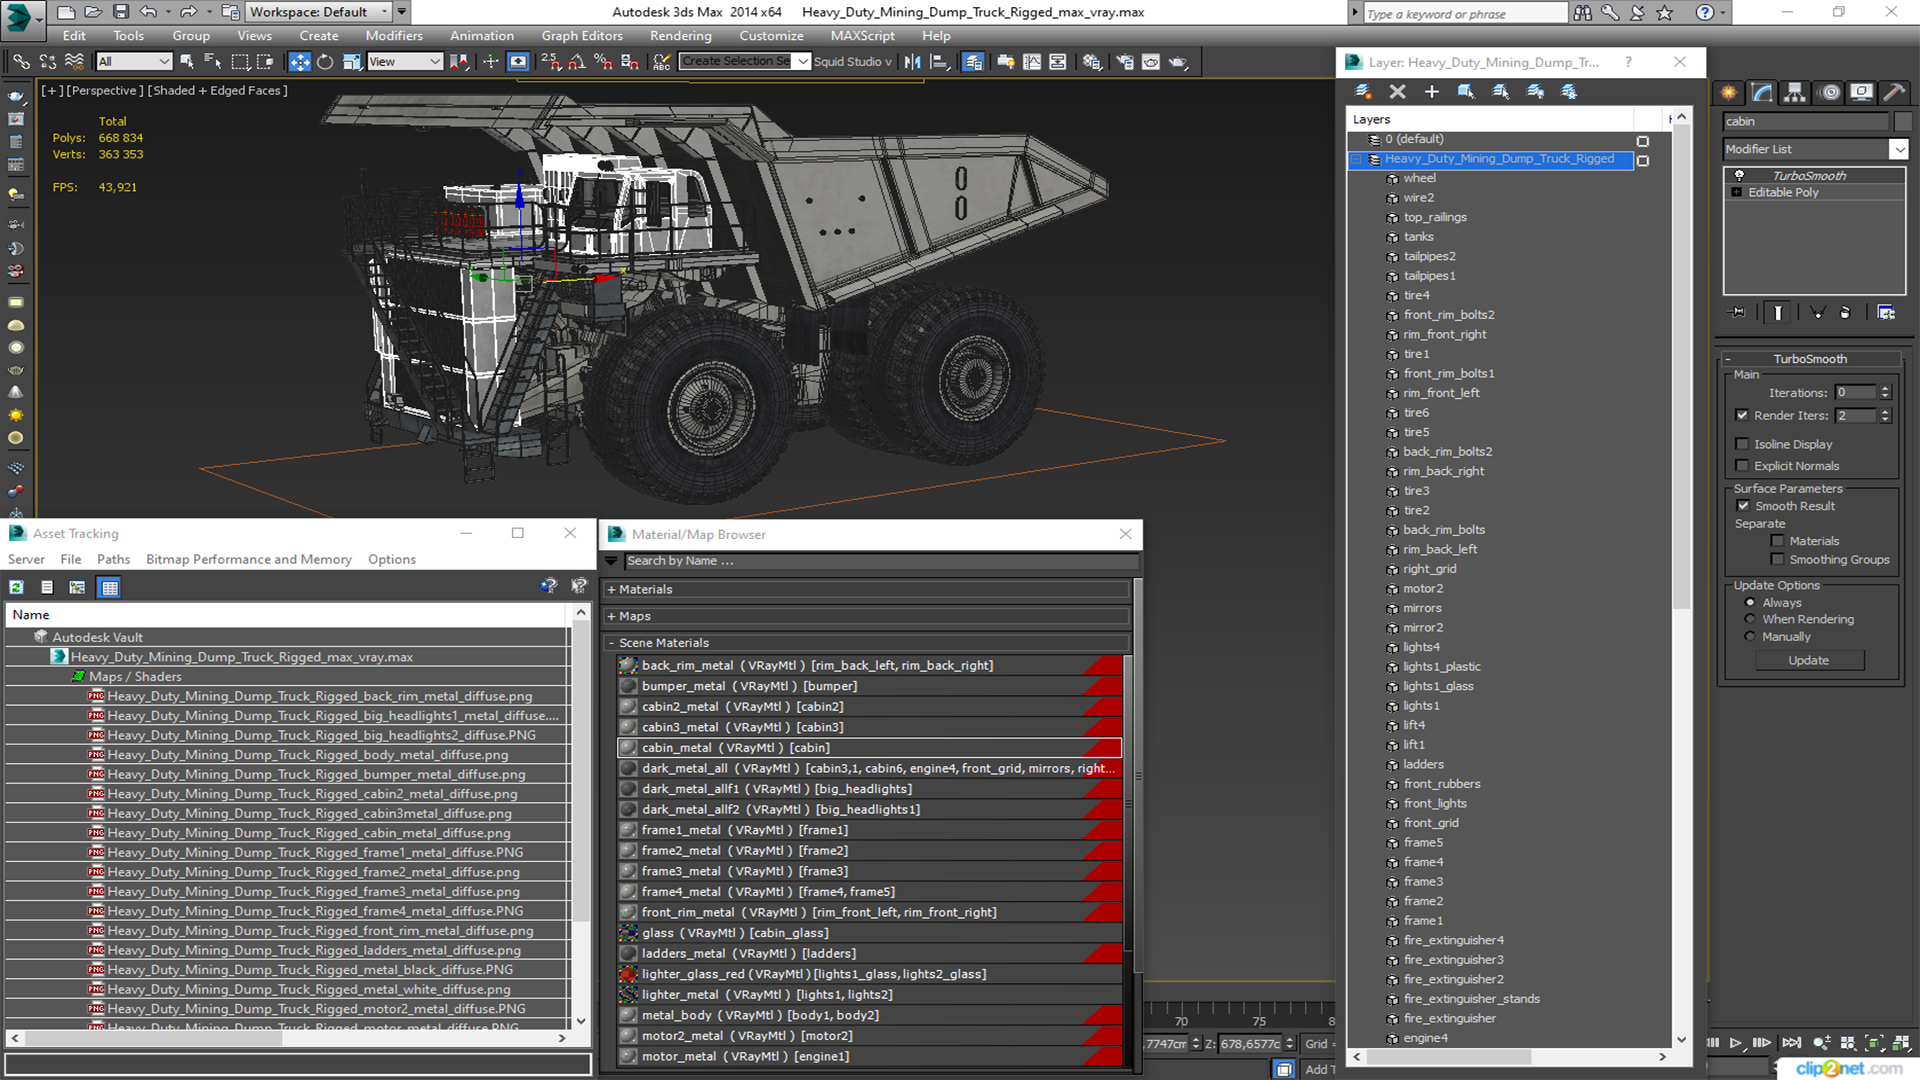
Task: Select the Select and Move tool
Action: [299, 62]
